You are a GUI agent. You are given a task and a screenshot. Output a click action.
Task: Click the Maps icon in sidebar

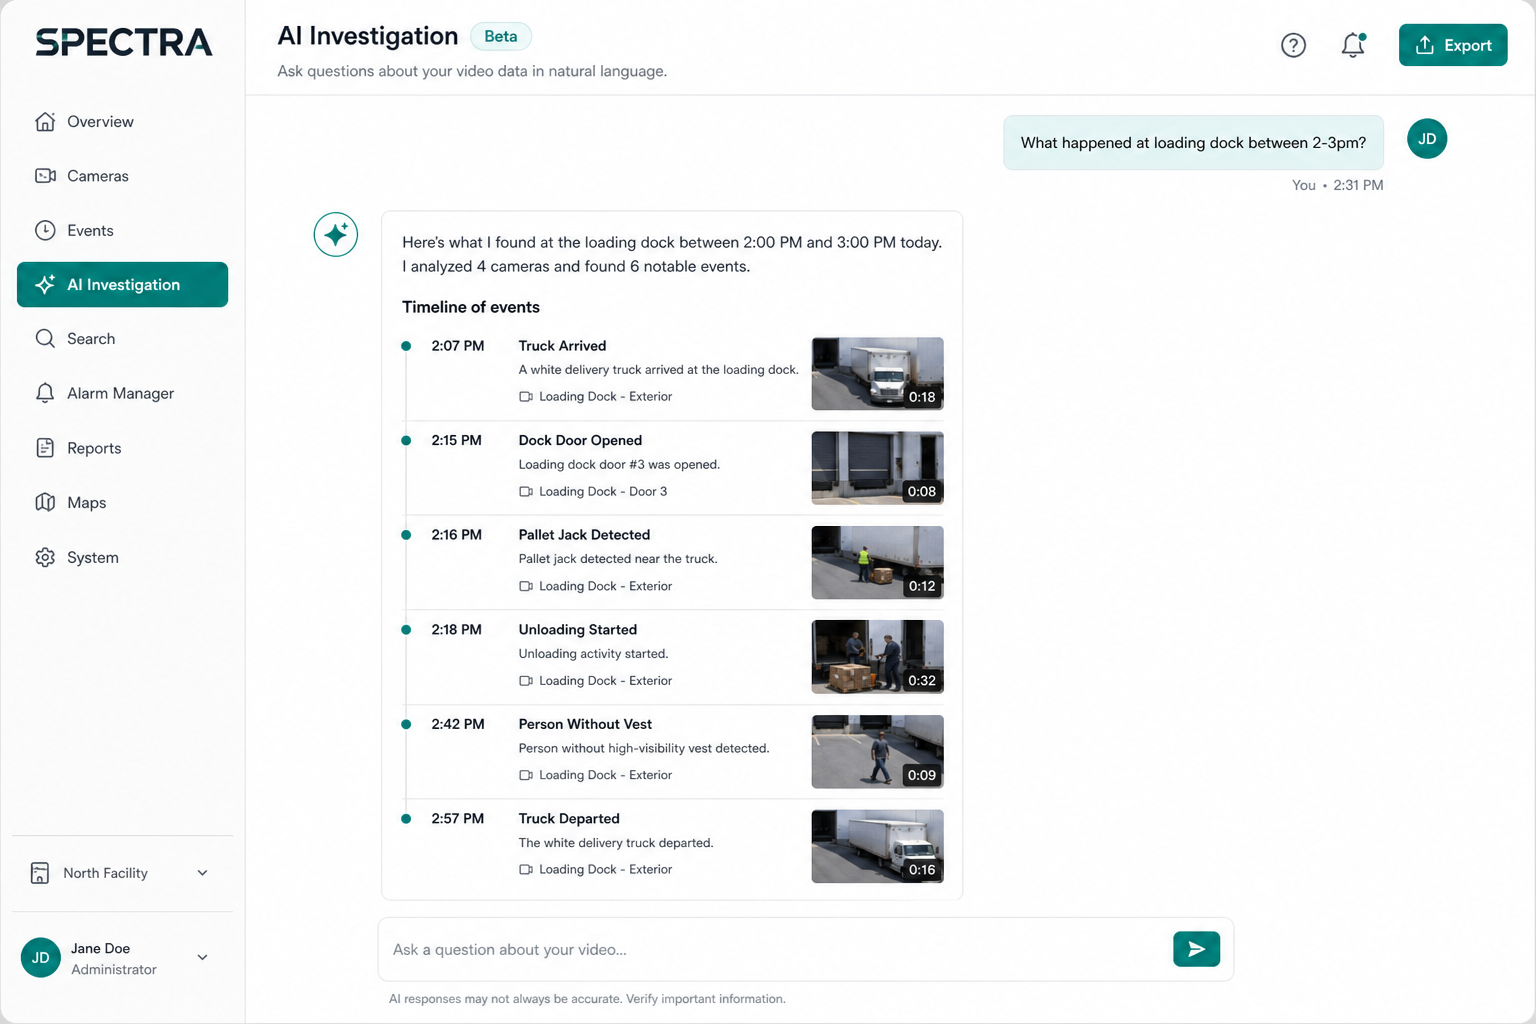point(45,502)
